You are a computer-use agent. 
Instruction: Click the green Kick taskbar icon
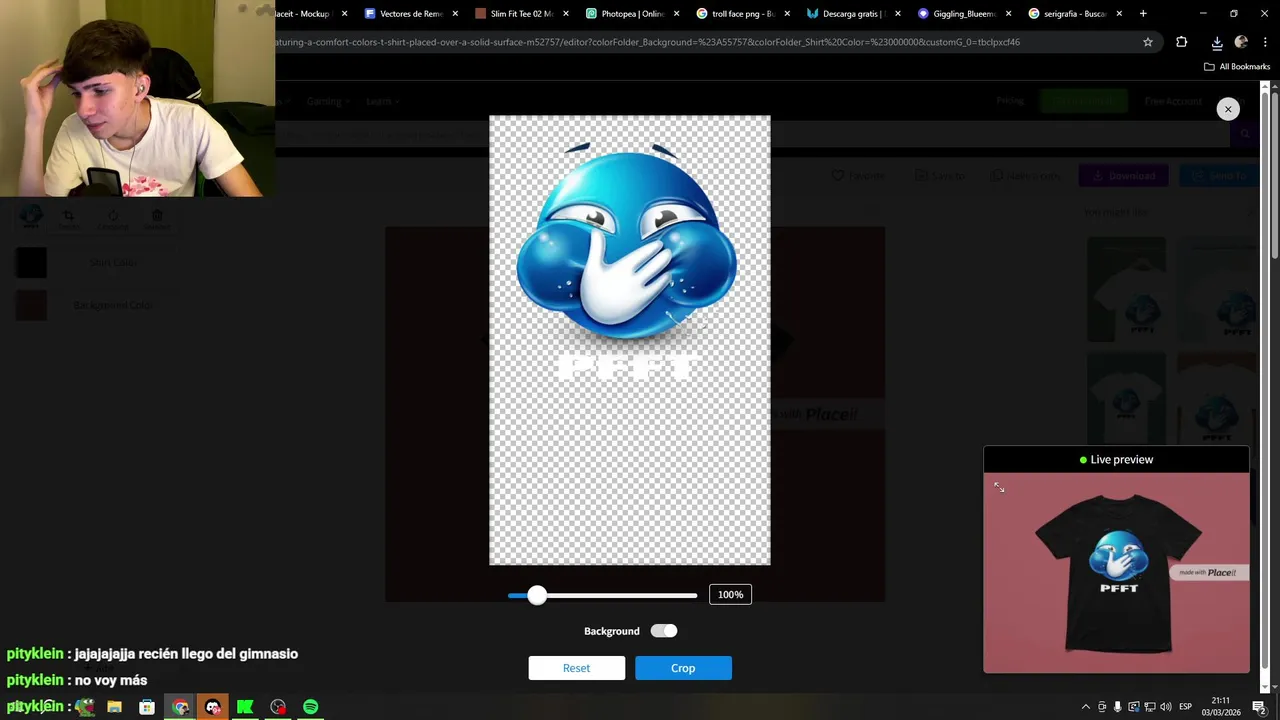pos(245,707)
